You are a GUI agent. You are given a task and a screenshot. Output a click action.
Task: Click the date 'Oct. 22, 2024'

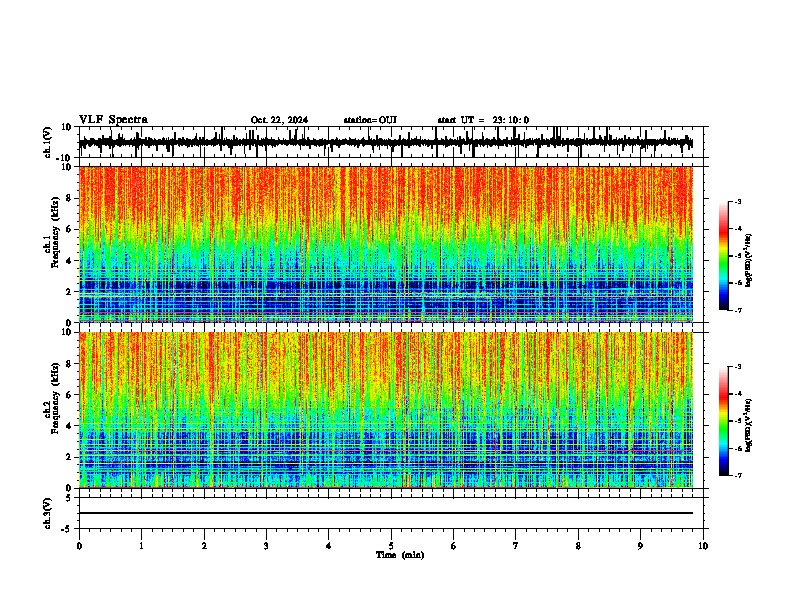coord(279,120)
